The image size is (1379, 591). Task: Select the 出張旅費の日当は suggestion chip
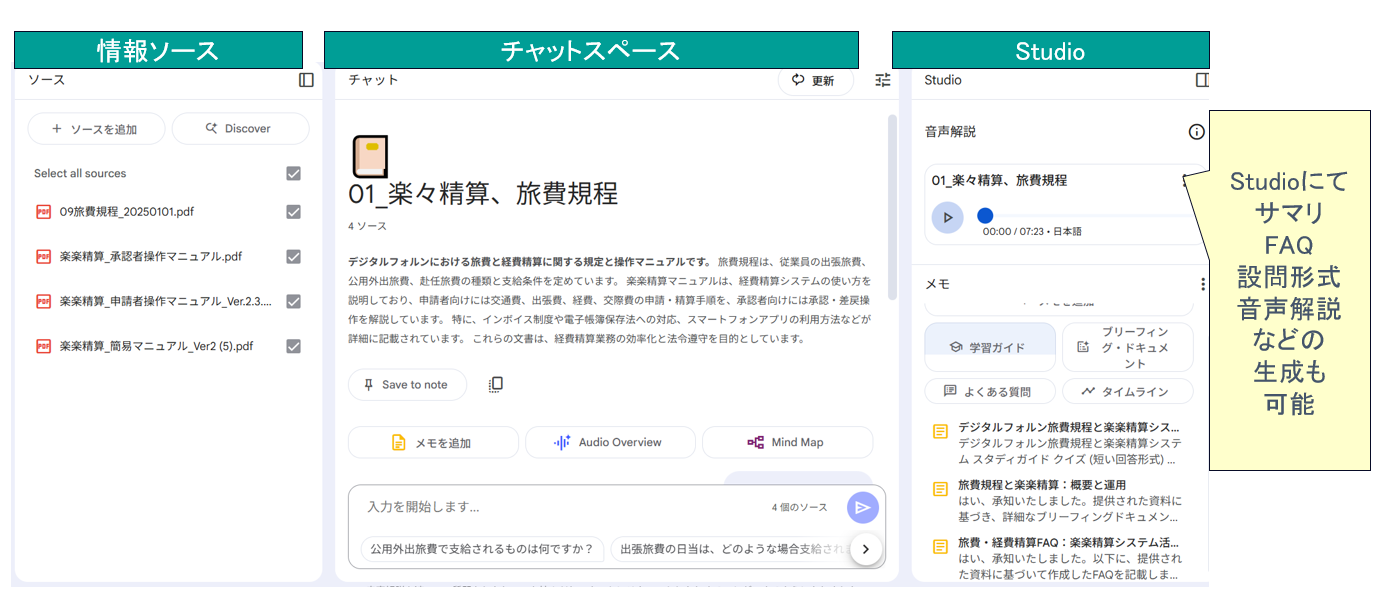pos(731,549)
